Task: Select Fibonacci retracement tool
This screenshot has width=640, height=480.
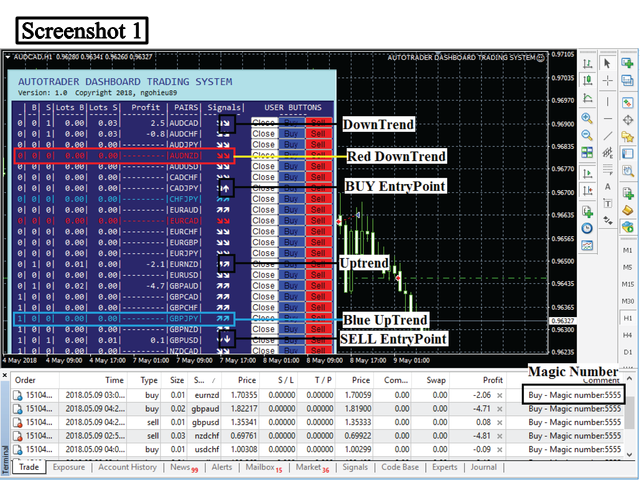Action: [x=607, y=169]
